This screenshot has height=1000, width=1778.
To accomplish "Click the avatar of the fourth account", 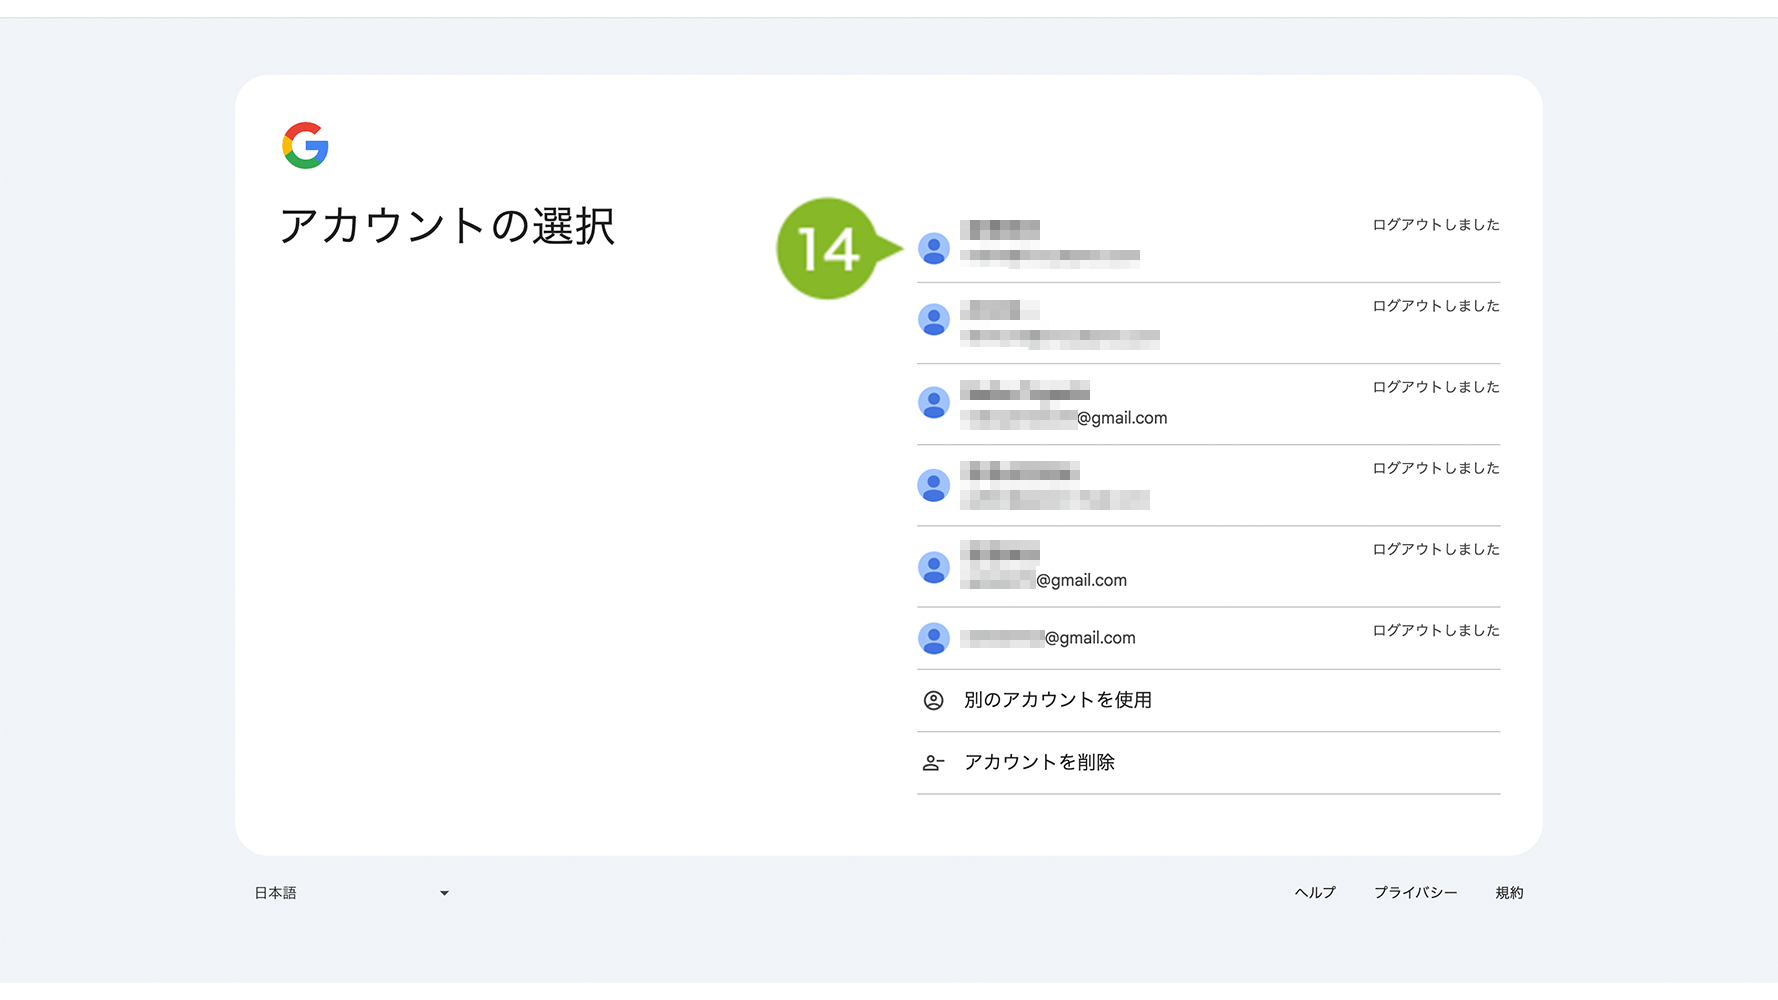I will 934,485.
